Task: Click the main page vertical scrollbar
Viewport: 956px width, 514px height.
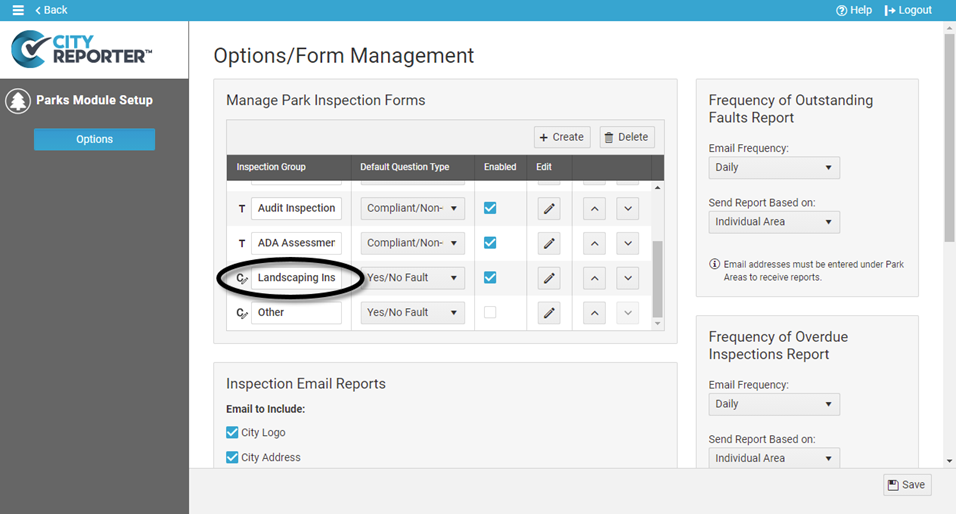Action: (949, 137)
